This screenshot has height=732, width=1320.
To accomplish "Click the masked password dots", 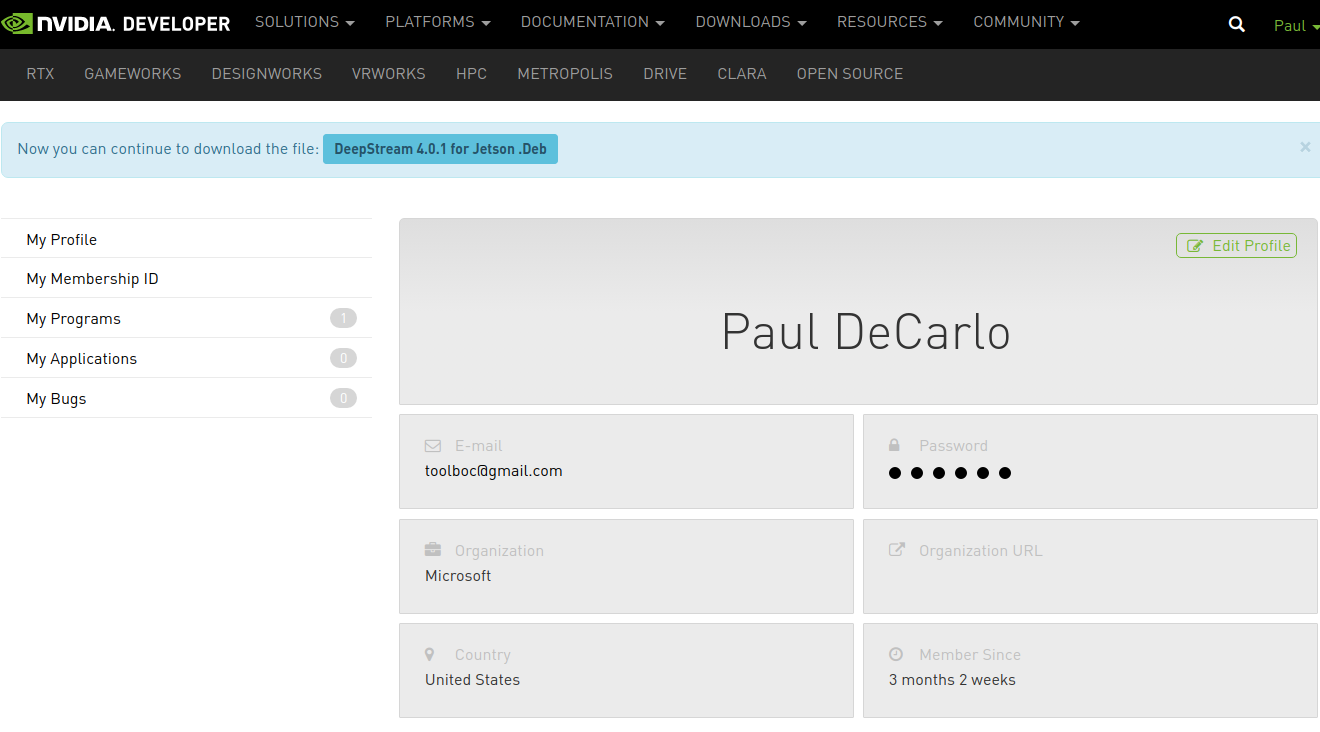I will coord(950,473).
